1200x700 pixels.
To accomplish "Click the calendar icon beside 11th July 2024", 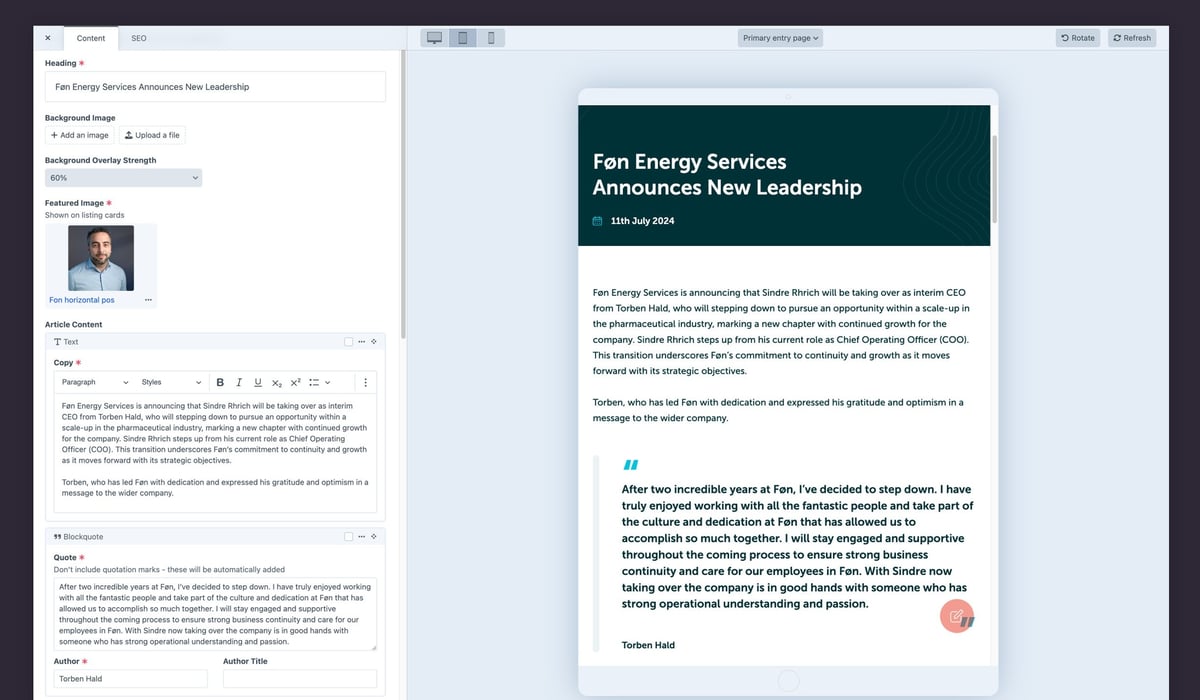I will (598, 221).
